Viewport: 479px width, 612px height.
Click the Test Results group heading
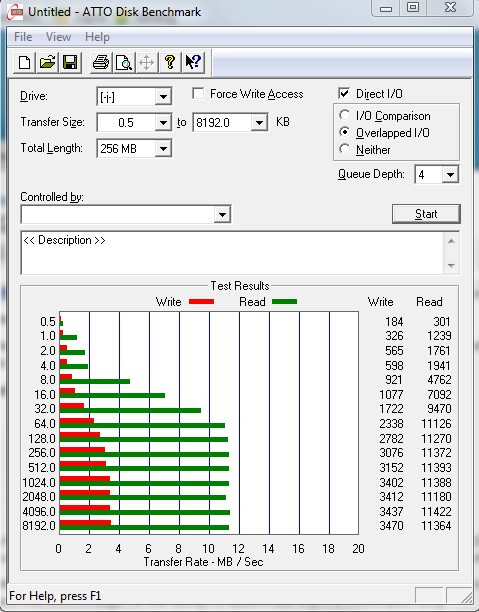(240, 286)
